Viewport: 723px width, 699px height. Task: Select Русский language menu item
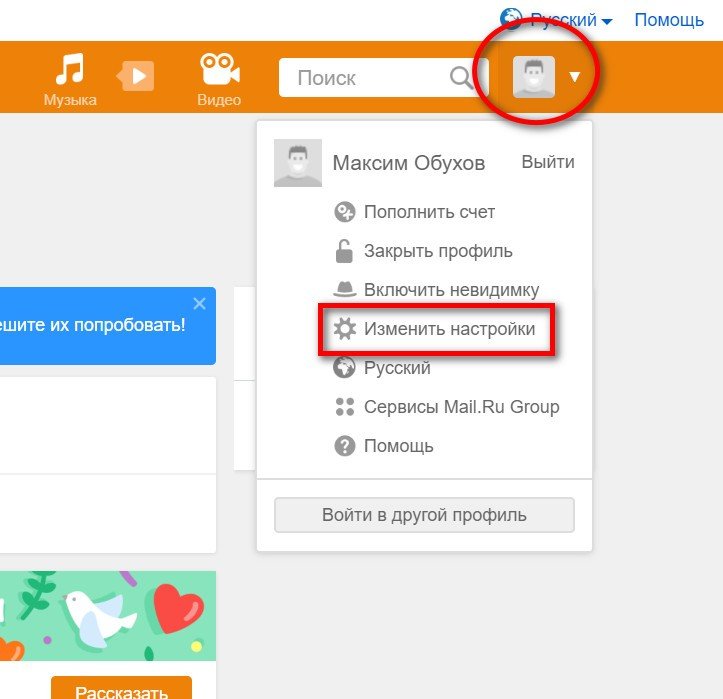pyautogui.click(x=397, y=368)
